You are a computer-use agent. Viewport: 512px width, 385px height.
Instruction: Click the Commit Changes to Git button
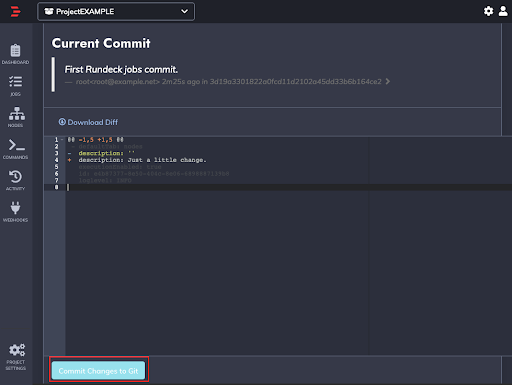click(x=98, y=371)
